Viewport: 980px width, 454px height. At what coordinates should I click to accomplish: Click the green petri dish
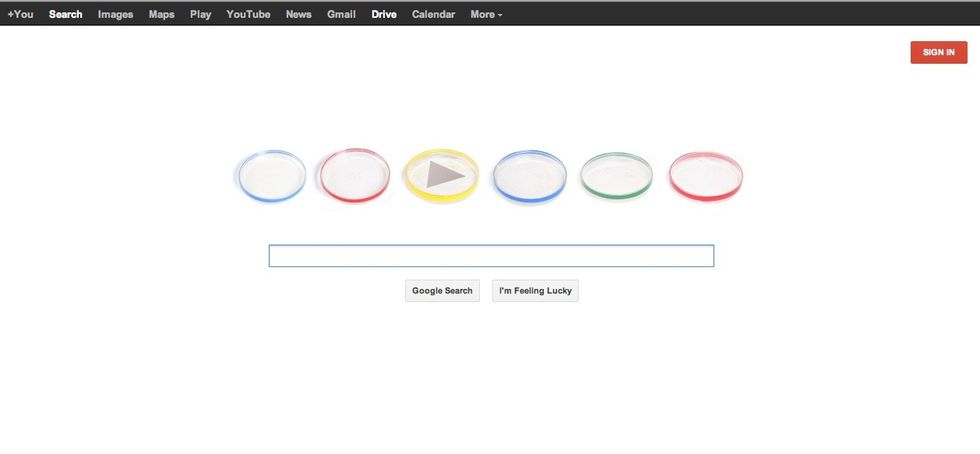(617, 176)
